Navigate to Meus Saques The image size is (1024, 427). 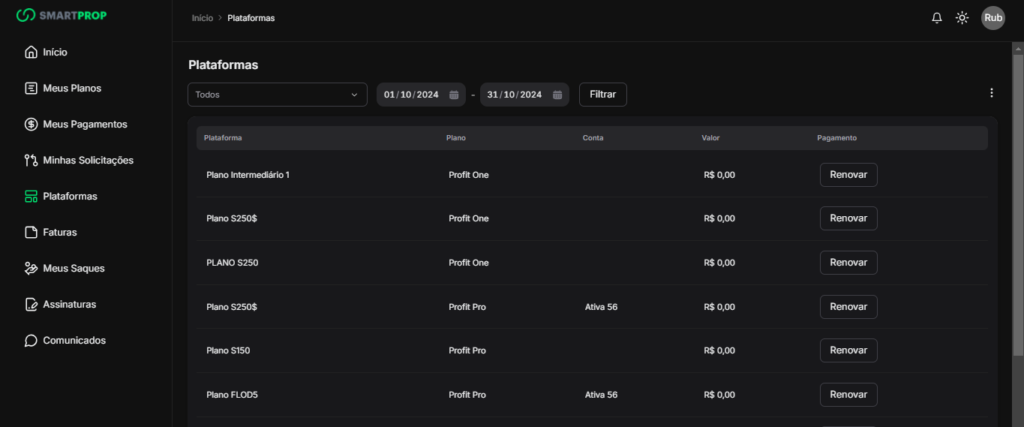click(73, 268)
